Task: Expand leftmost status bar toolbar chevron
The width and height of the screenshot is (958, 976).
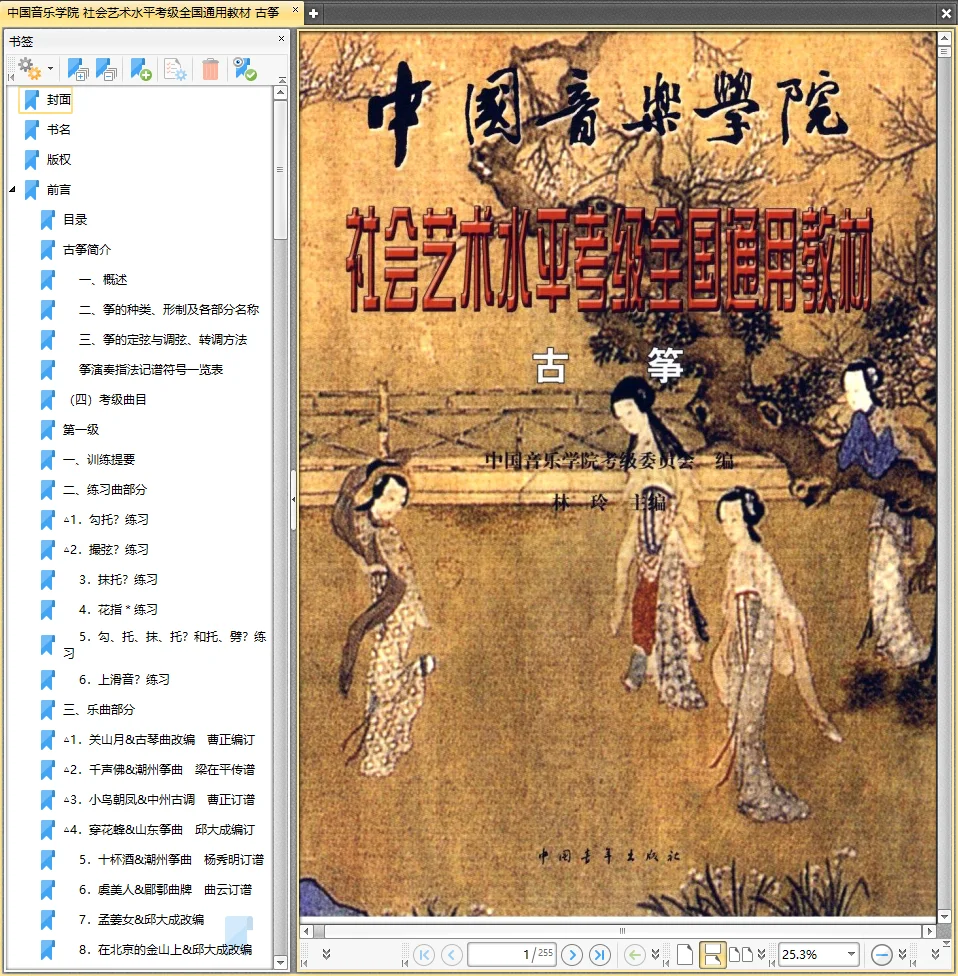Action: (x=326, y=954)
